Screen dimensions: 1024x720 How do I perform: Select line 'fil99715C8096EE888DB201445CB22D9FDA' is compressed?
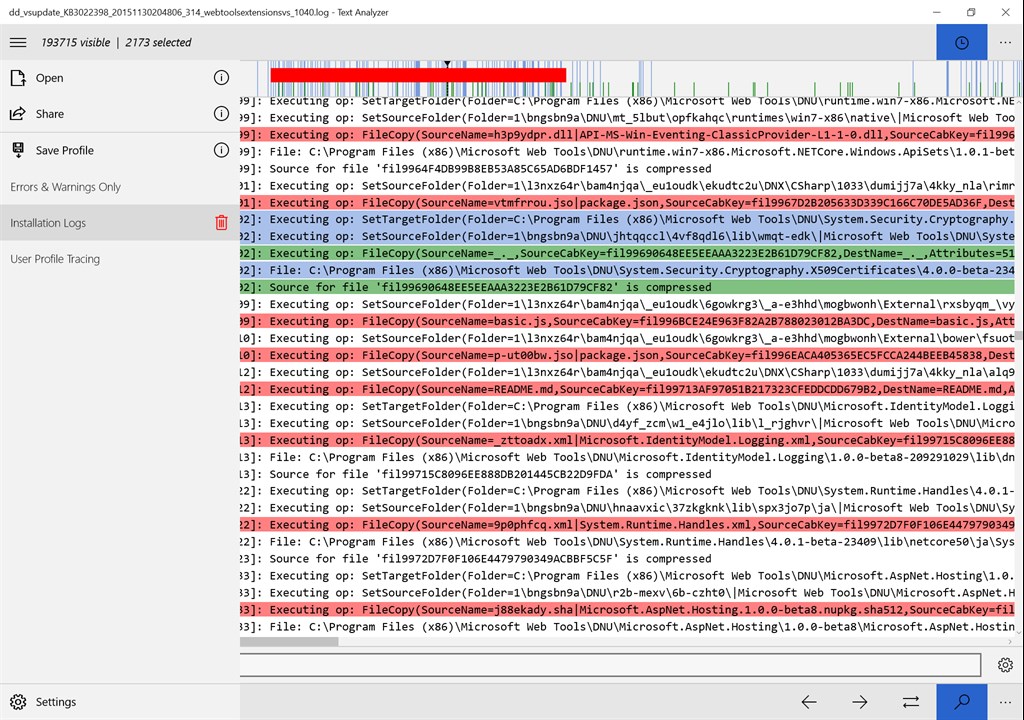[627, 474]
